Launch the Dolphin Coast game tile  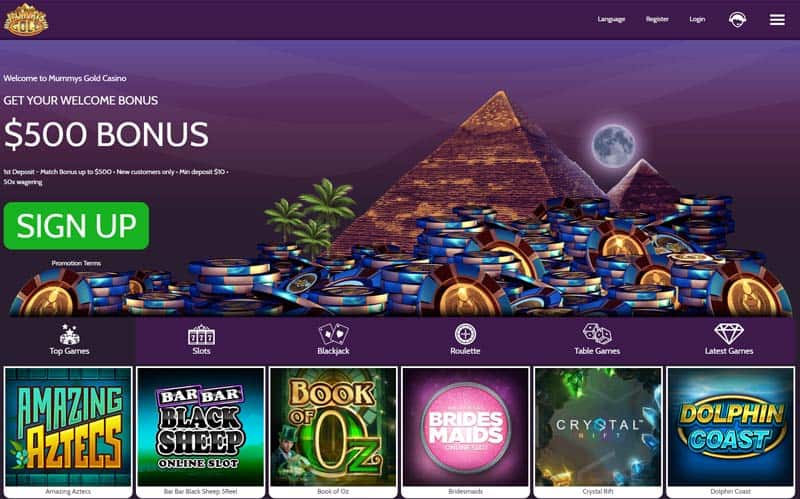coord(731,432)
